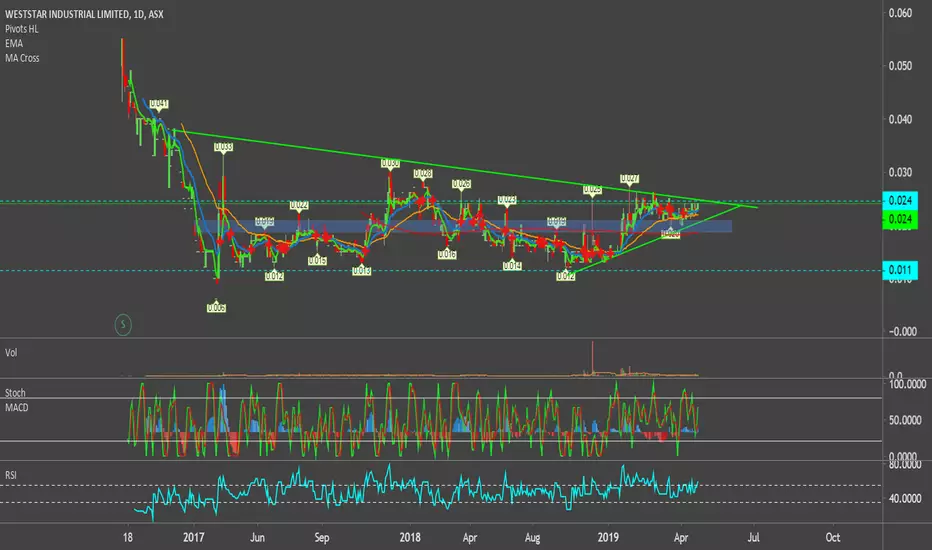Select the cyan 0.011 price level tag
Viewport: 932px width, 550px height.
(x=900, y=270)
